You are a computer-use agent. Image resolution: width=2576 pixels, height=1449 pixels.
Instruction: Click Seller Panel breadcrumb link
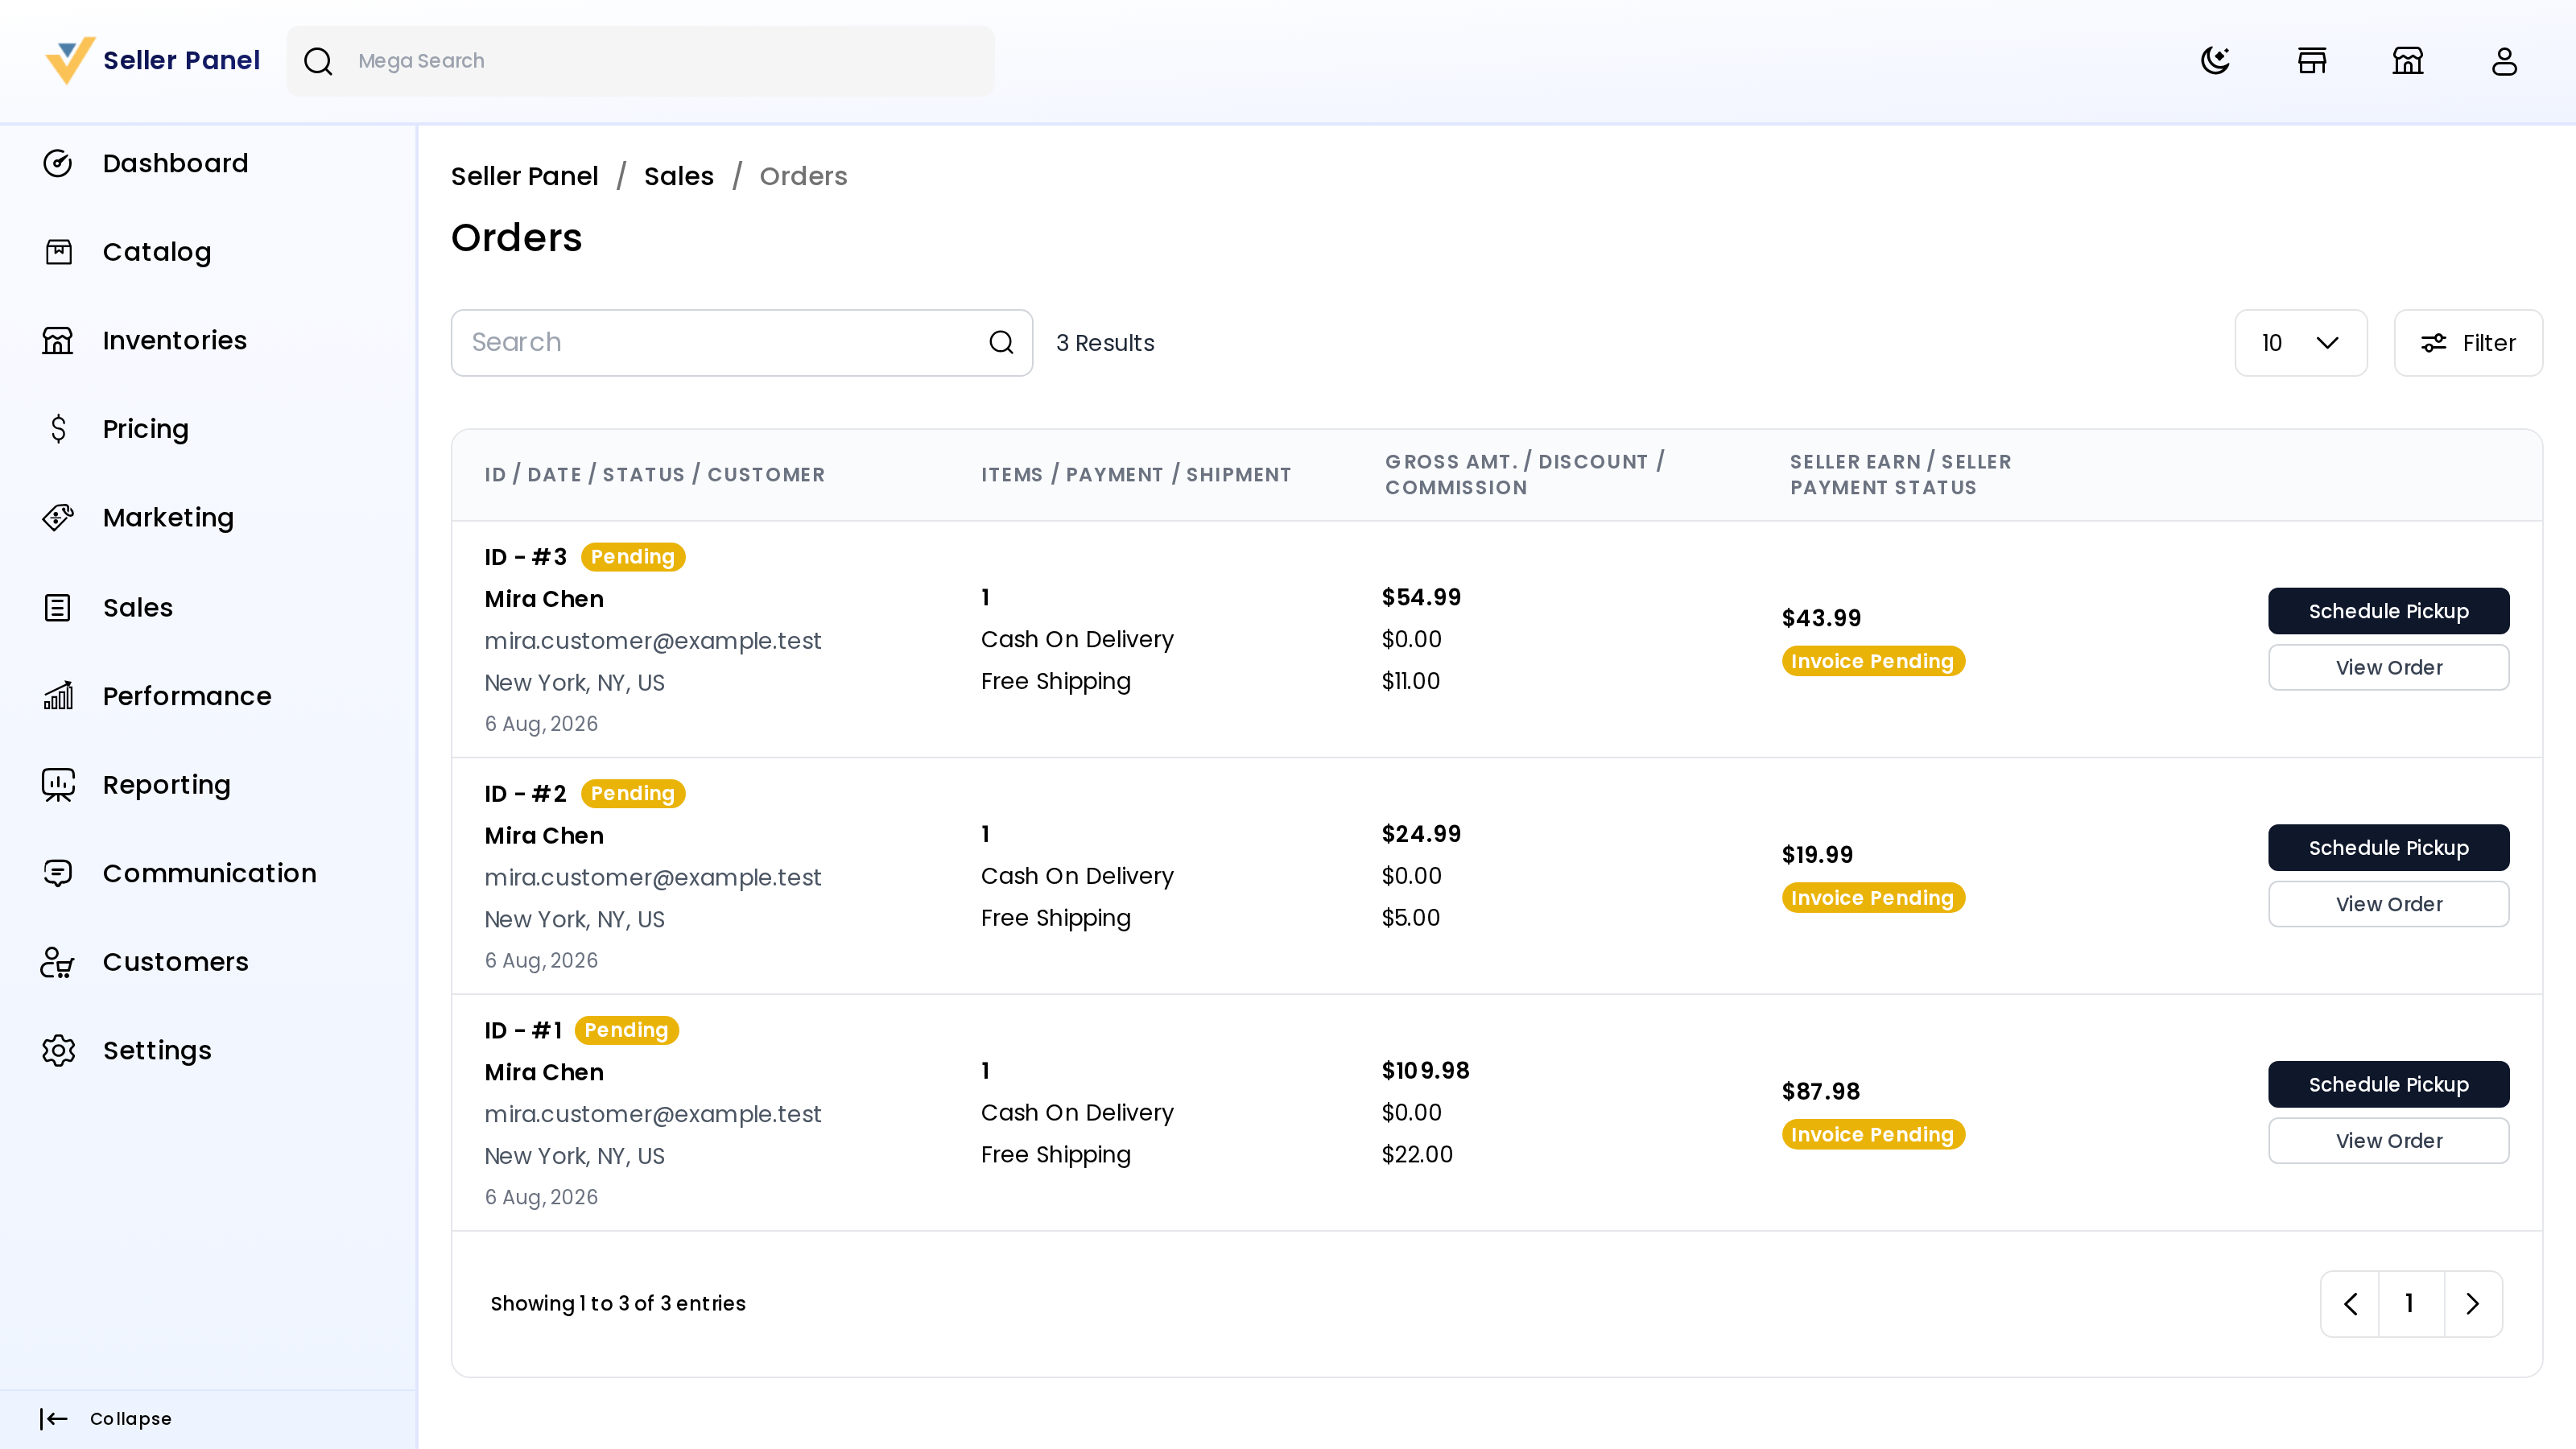(x=524, y=176)
